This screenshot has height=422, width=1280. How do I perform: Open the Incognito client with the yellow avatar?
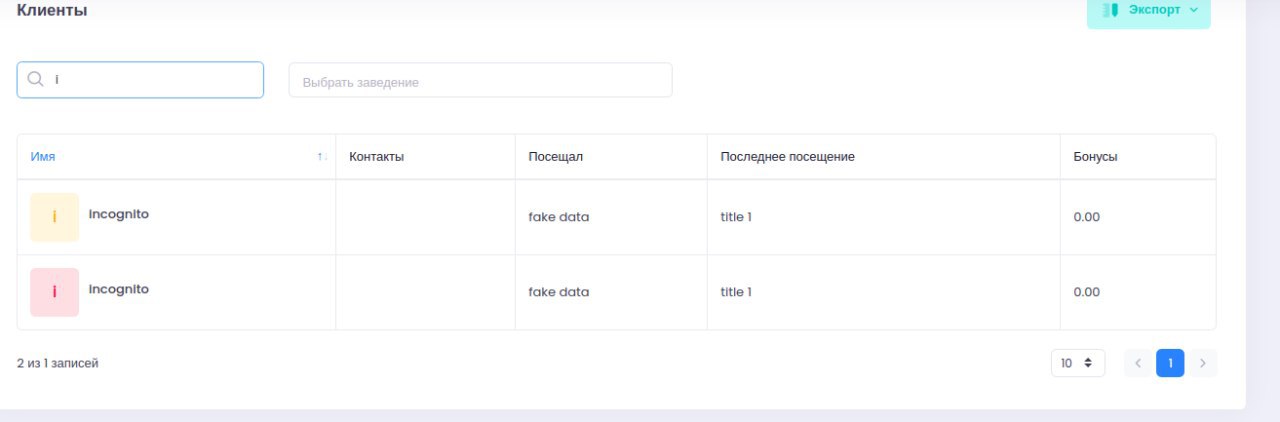point(119,214)
